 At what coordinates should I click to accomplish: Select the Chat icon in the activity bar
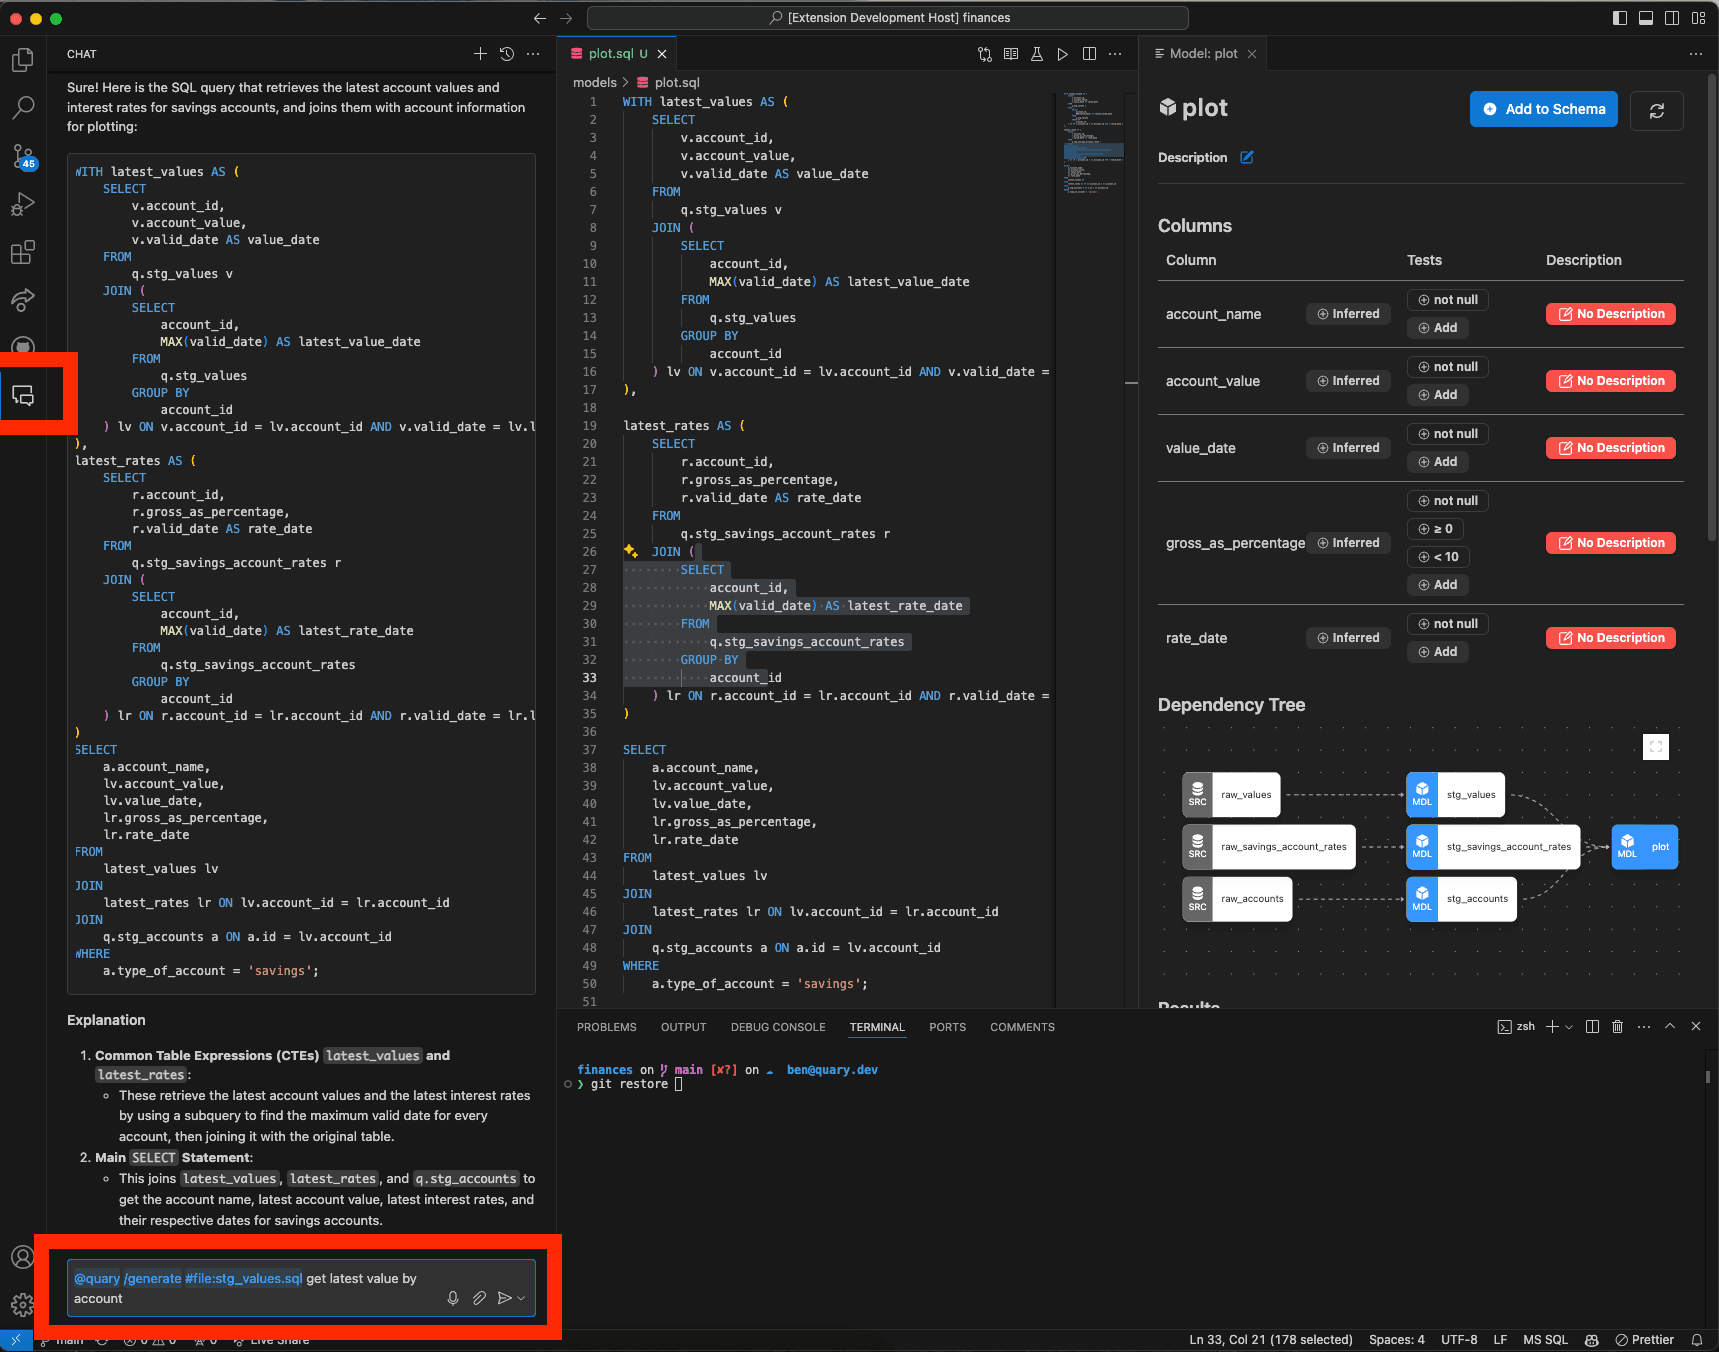[22, 396]
